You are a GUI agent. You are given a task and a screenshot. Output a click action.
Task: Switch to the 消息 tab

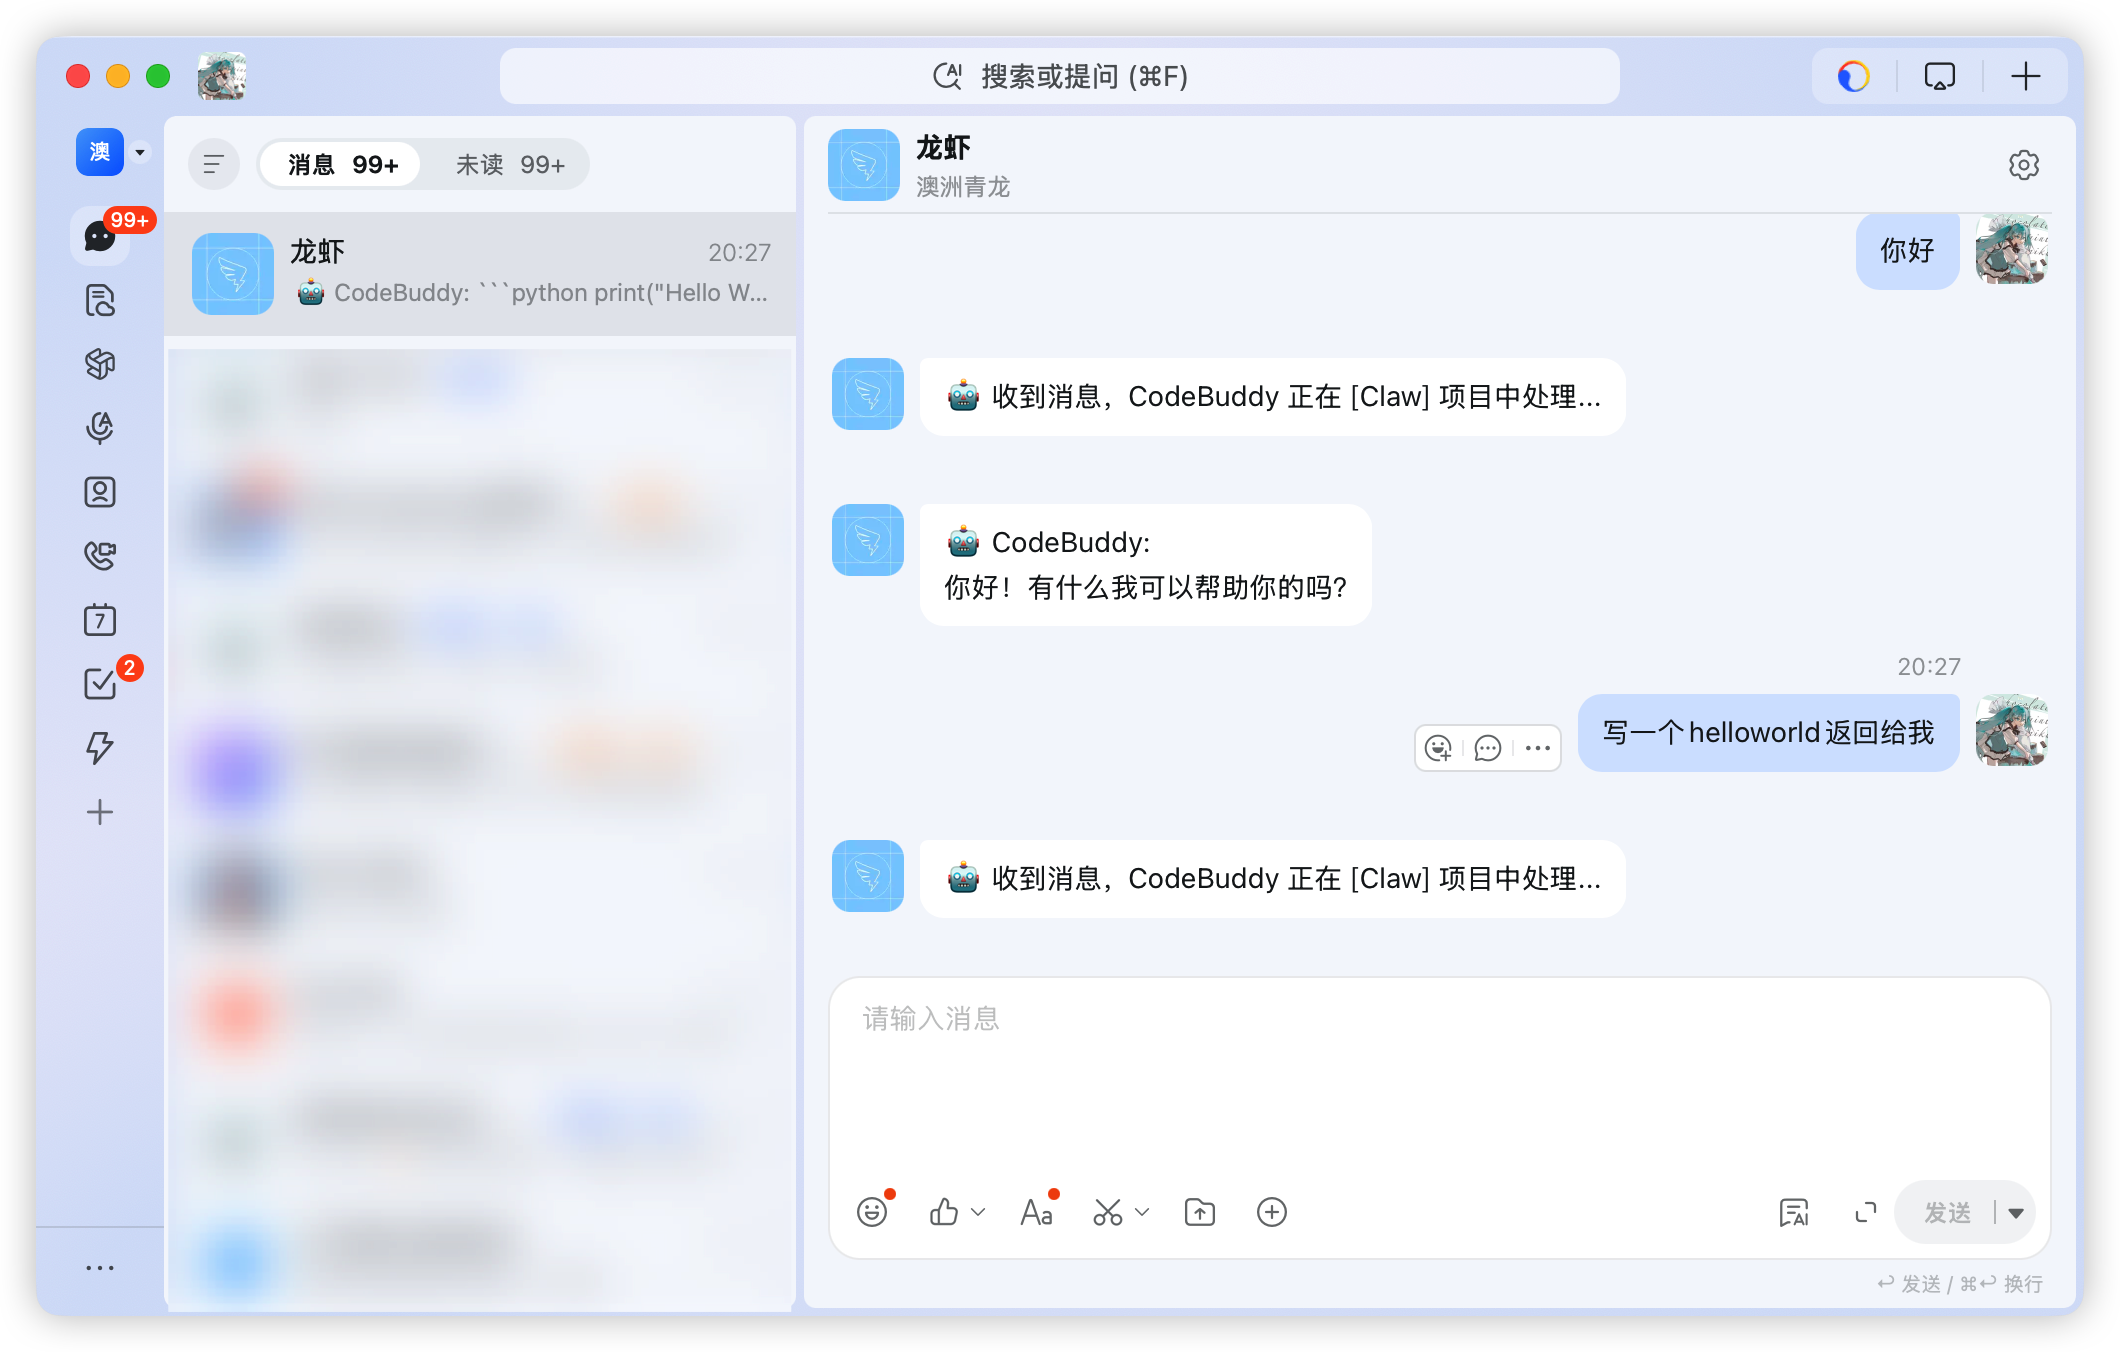(x=339, y=164)
